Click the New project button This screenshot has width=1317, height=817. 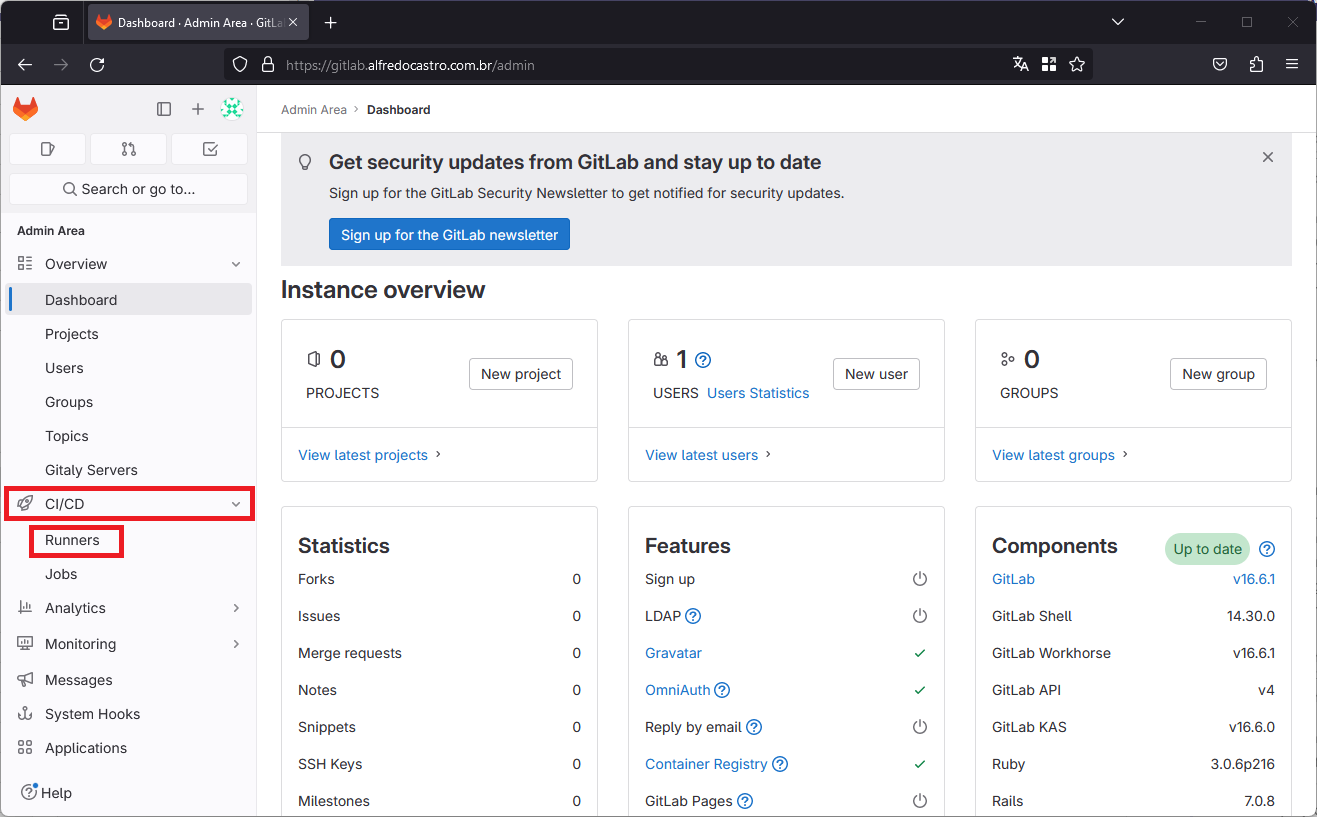click(x=521, y=374)
